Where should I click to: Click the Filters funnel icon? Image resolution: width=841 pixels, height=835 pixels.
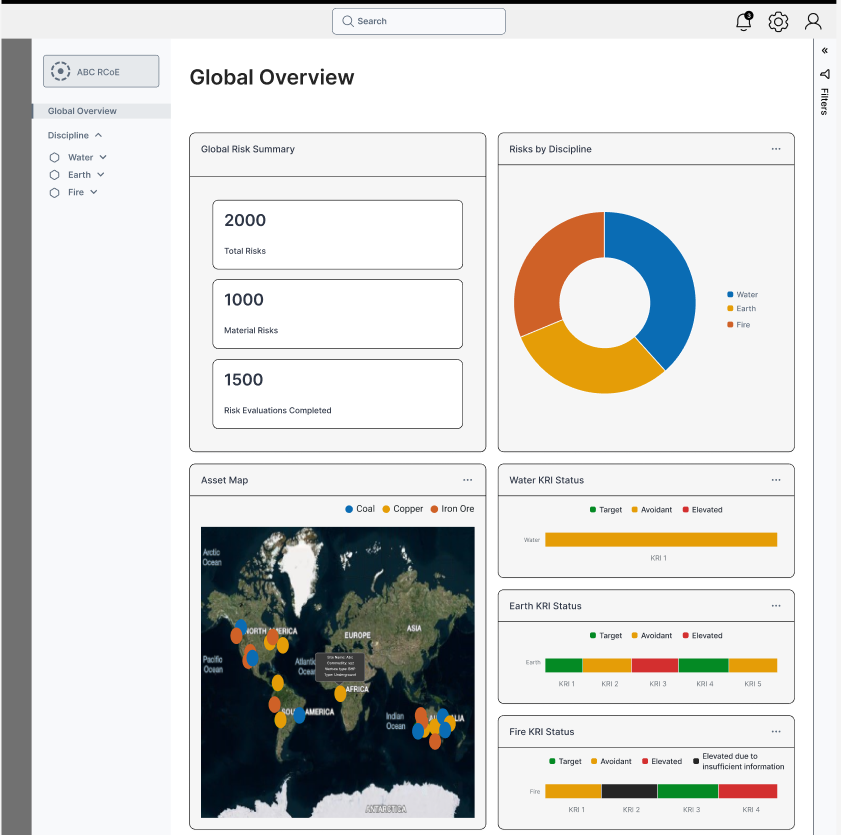824,73
